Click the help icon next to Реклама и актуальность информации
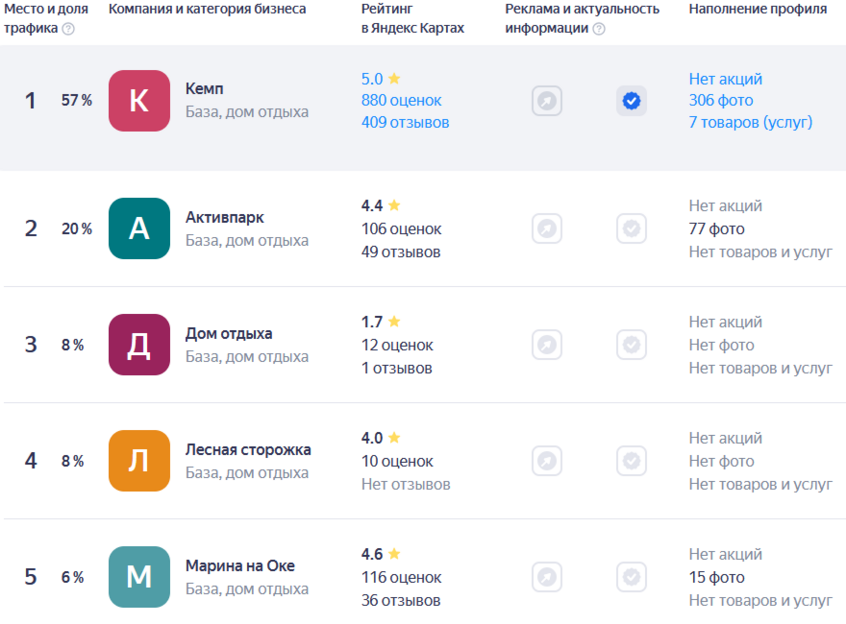Viewport: 846px width, 624px height. (599, 29)
